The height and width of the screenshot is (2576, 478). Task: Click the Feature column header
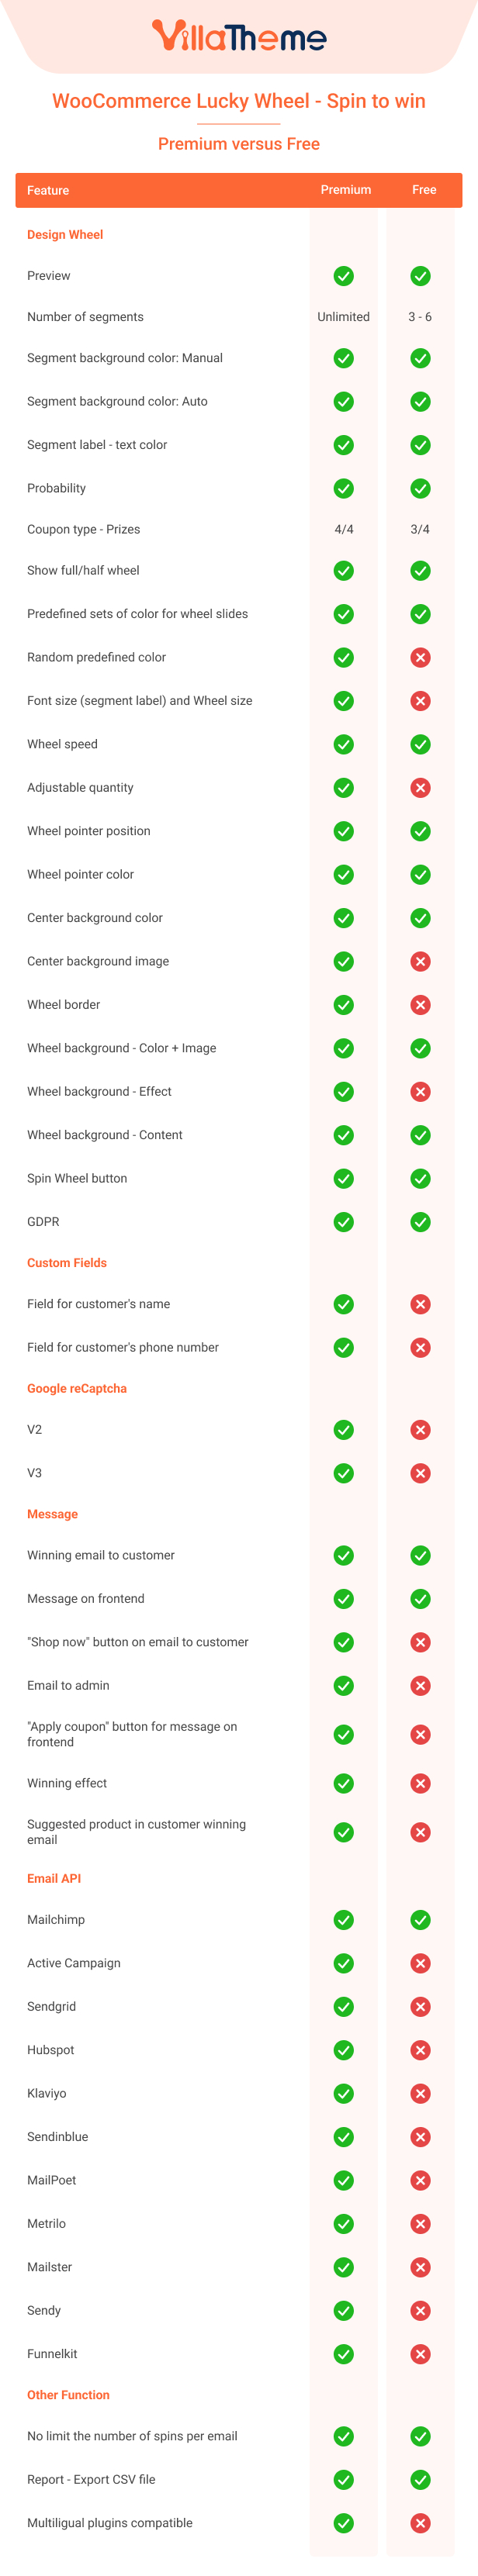click(x=48, y=190)
